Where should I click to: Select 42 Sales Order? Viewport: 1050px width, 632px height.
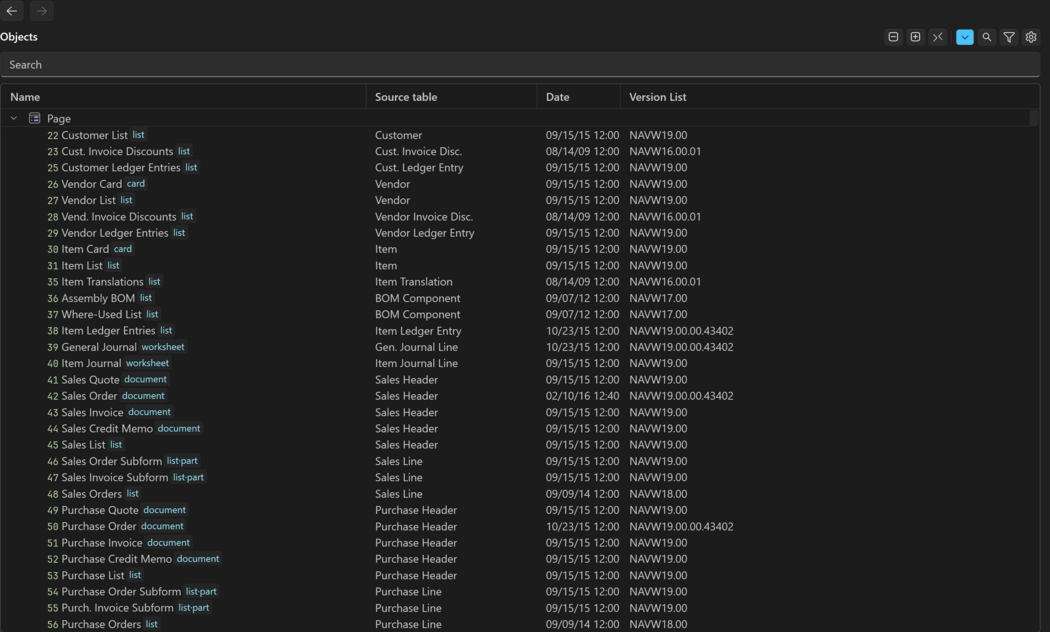point(82,396)
